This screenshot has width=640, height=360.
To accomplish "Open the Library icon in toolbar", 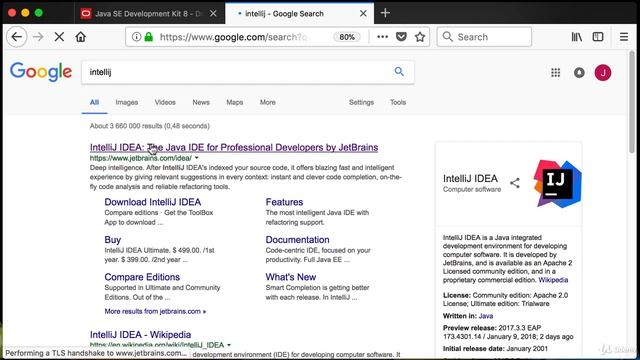I will point(577,37).
